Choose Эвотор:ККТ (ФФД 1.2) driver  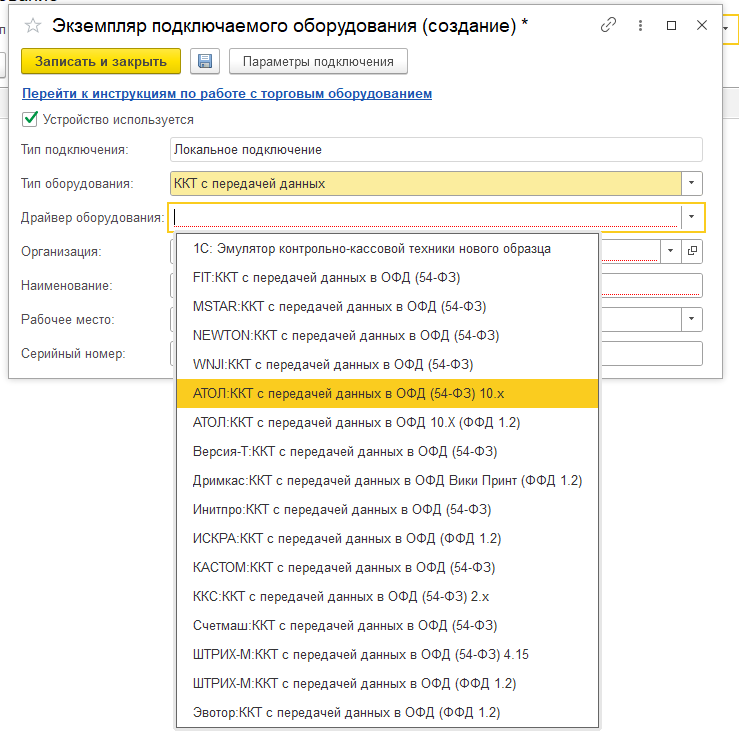pyautogui.click(x=388, y=712)
